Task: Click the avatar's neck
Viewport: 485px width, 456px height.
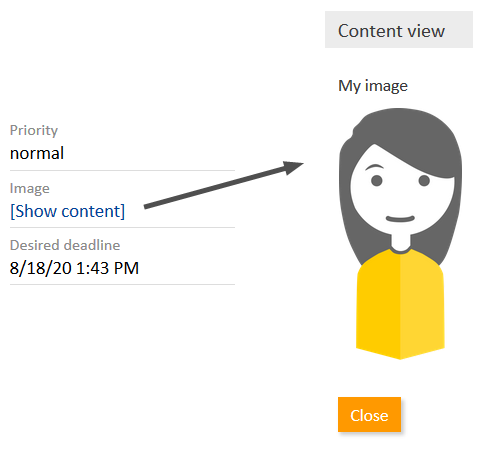Action: (400, 242)
